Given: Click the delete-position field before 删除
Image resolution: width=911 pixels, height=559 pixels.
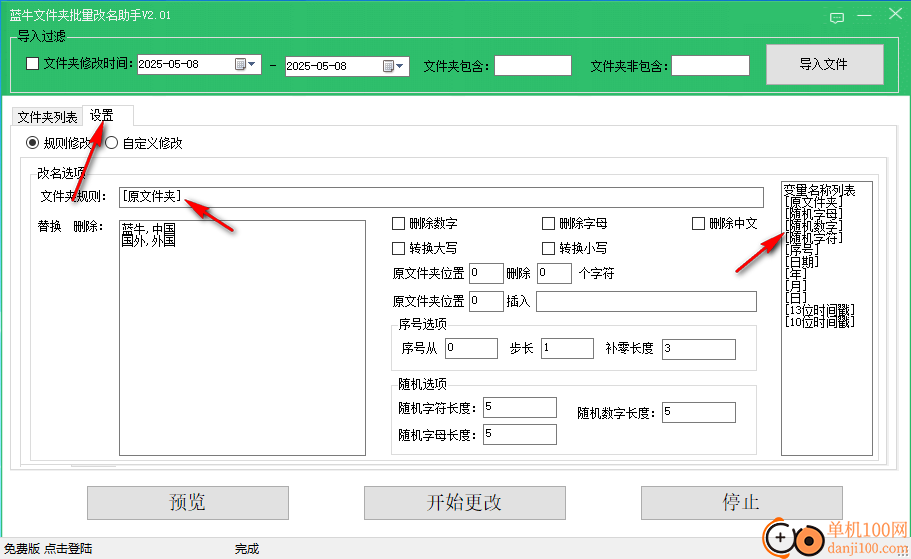Looking at the screenshot, I should (x=486, y=273).
